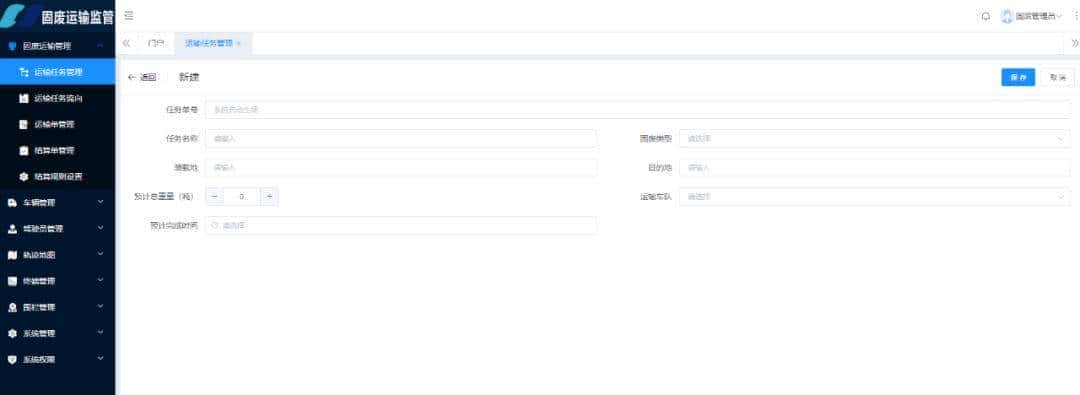Click the 轨迹地图 map icon

[x=12, y=255]
